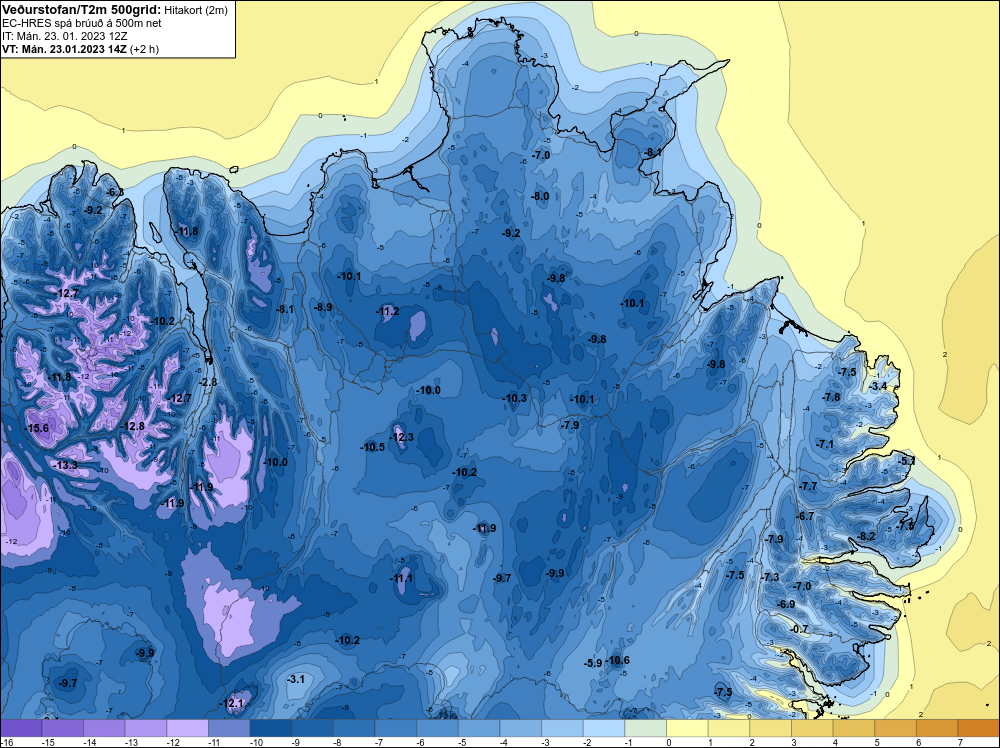Select the dark blue legend swatch between -10 and -9
The width and height of the screenshot is (1000, 748).
[x=271, y=728]
